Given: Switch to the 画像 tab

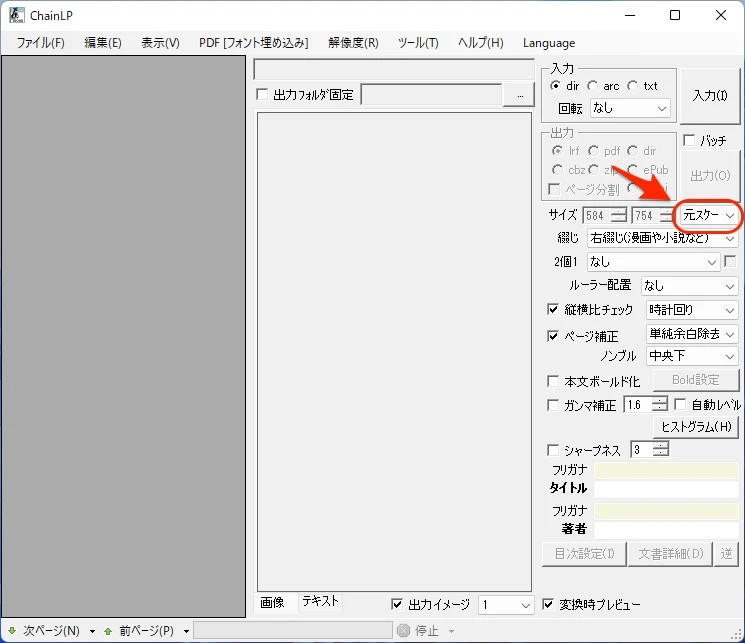Looking at the screenshot, I should point(272,603).
